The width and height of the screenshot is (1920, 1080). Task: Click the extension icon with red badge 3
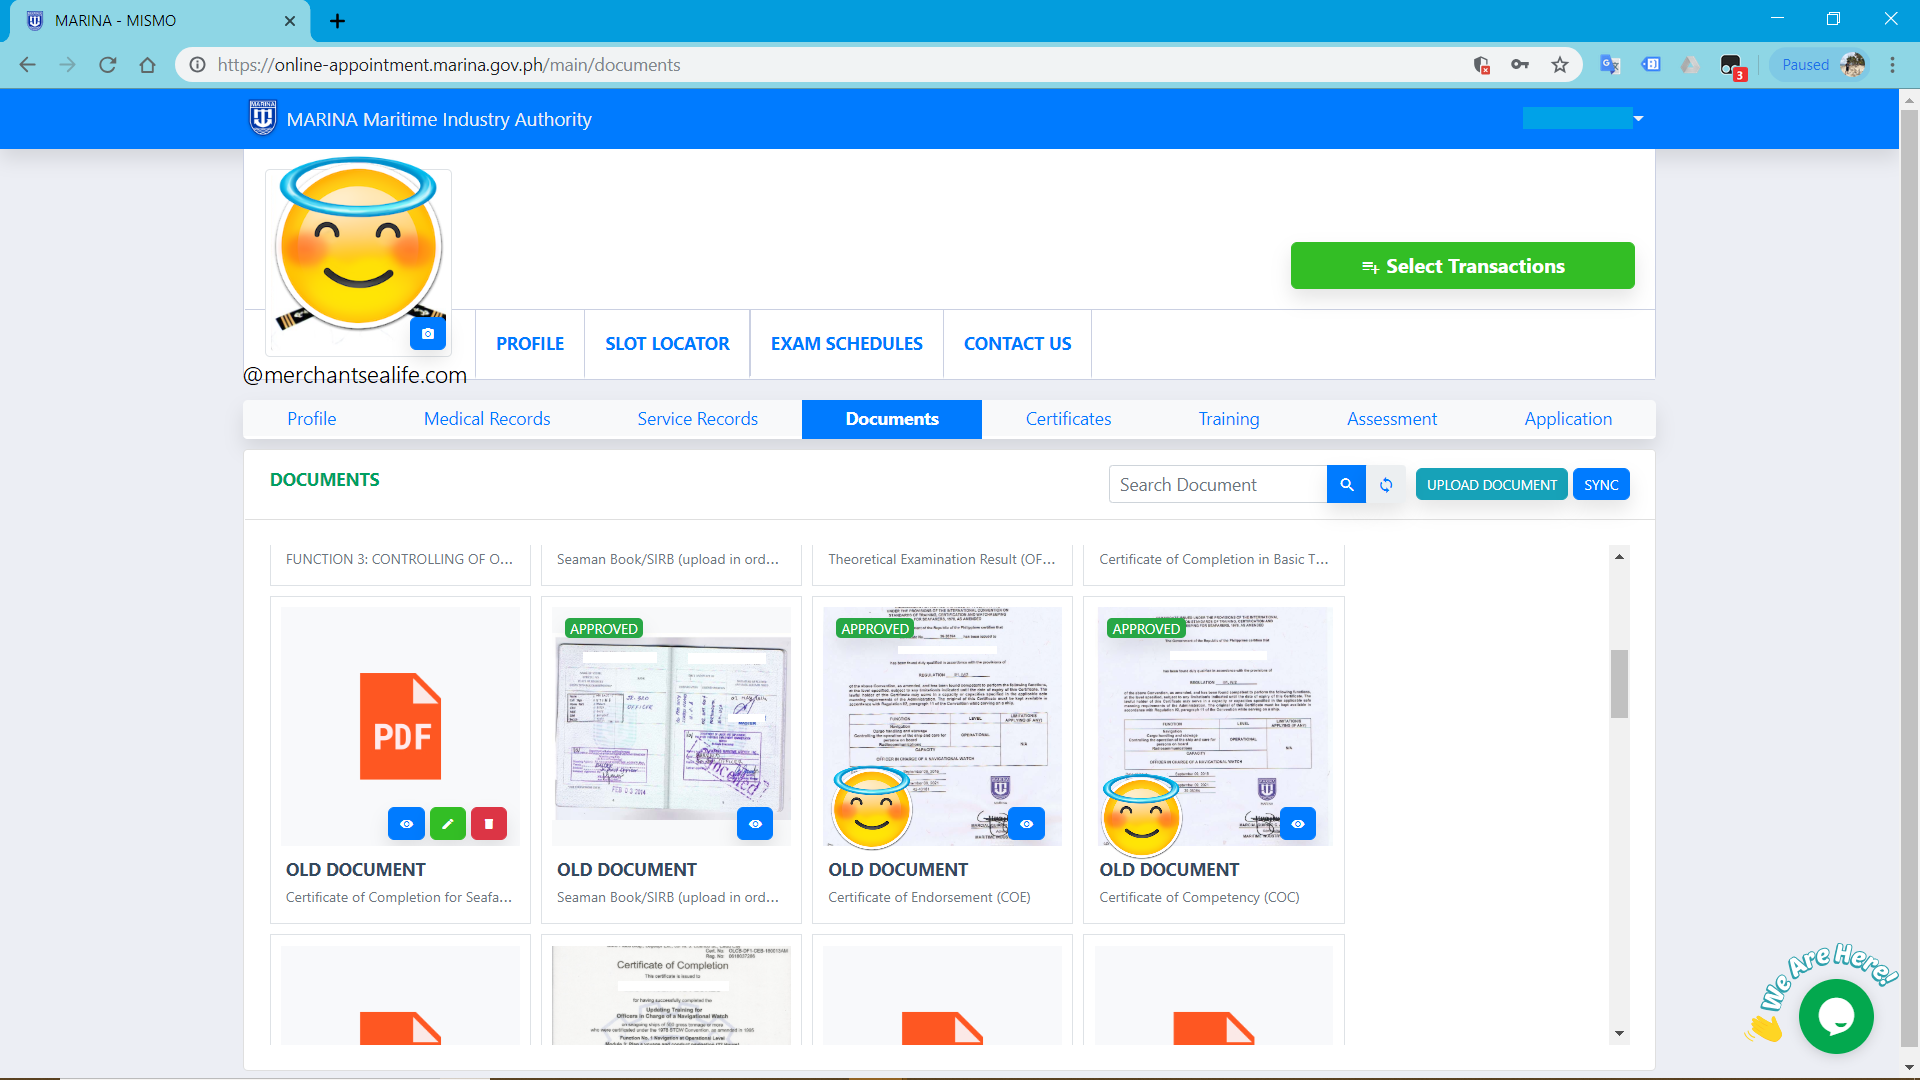[x=1732, y=66]
